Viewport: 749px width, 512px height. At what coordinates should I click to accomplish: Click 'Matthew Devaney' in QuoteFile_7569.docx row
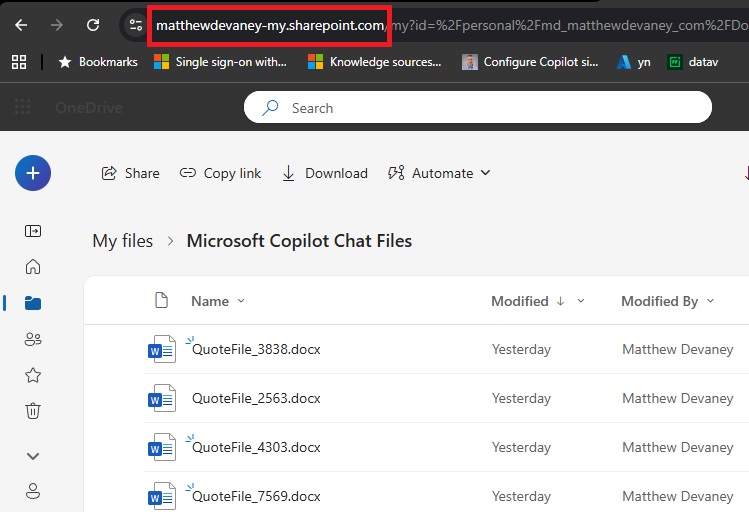click(677, 496)
